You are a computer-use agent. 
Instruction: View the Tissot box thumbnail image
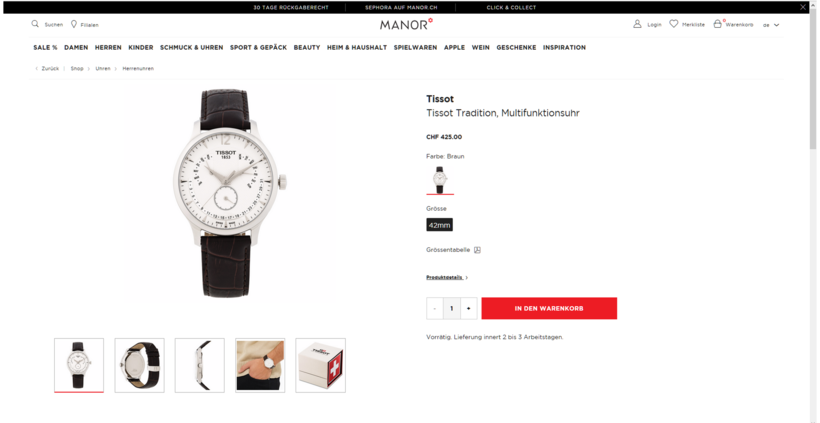[321, 365]
